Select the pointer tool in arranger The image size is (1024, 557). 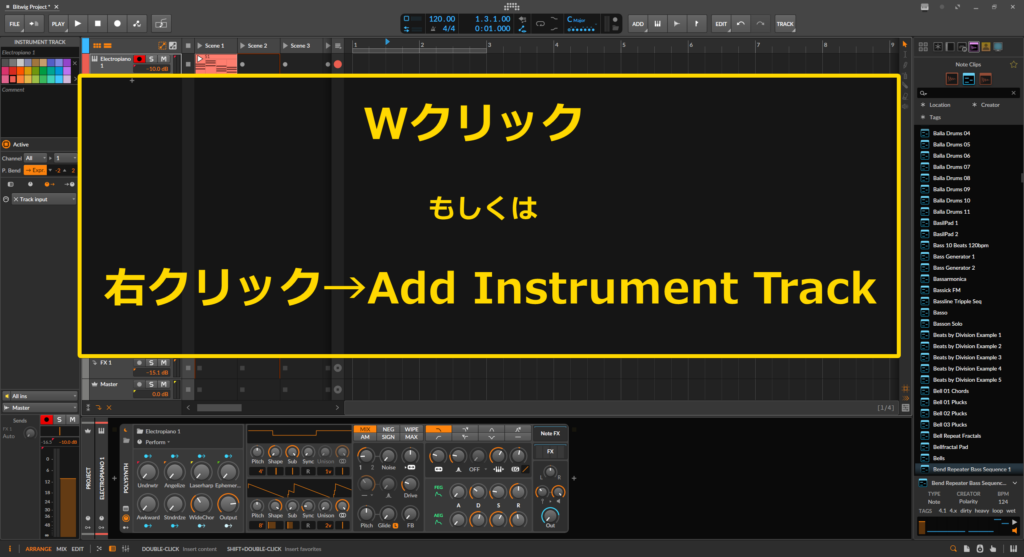[x=904, y=45]
